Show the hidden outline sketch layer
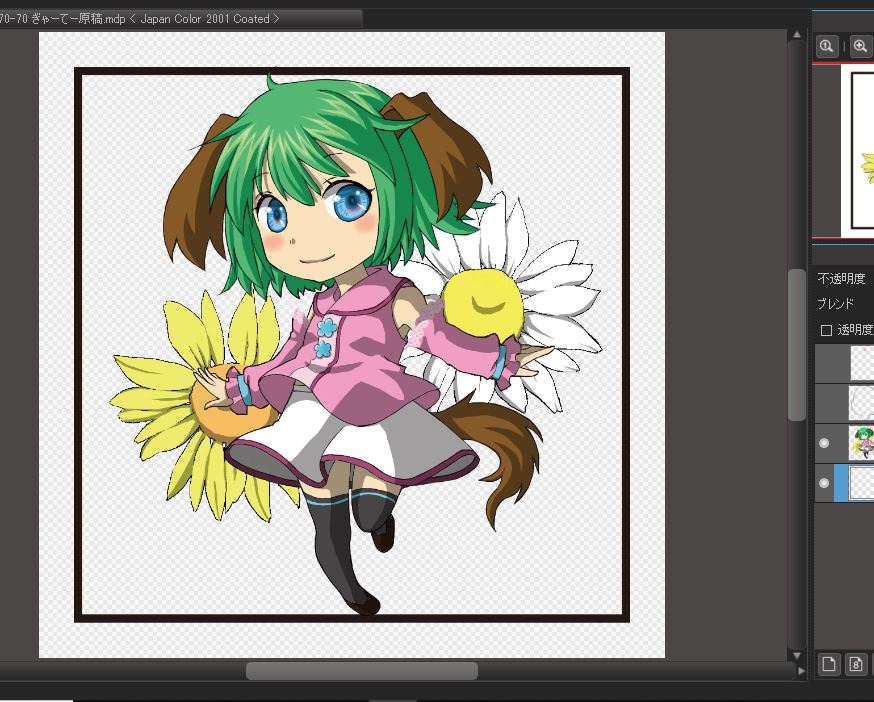874x702 pixels. 824,403
